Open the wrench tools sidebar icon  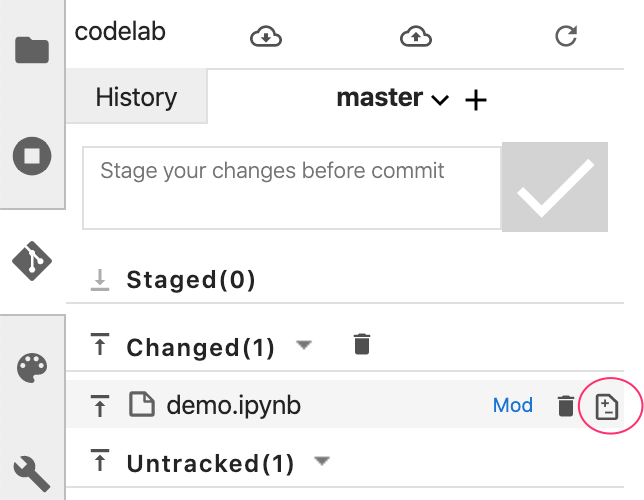[x=32, y=468]
